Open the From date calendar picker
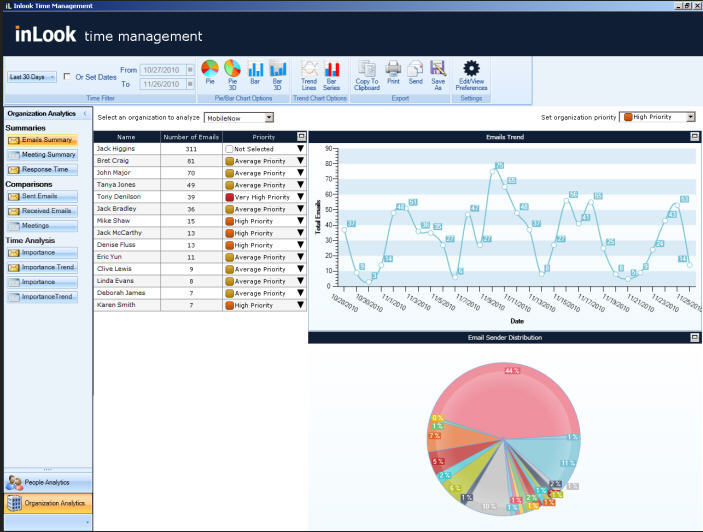Image resolution: width=703 pixels, height=532 pixels. tap(190, 70)
